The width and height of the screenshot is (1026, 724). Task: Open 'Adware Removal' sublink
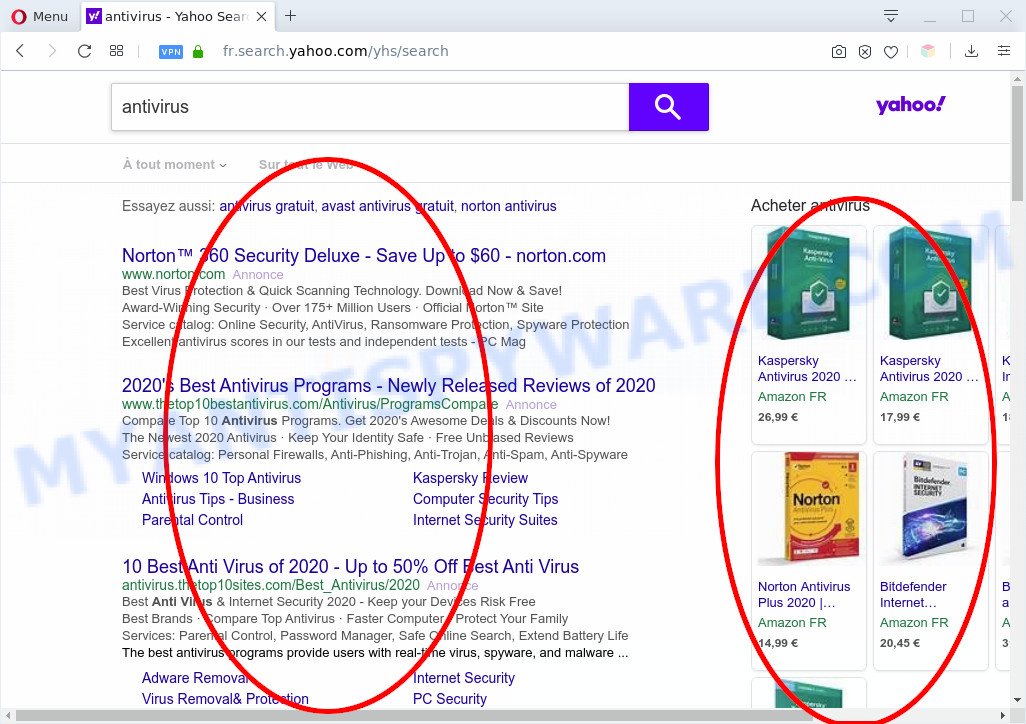point(196,678)
